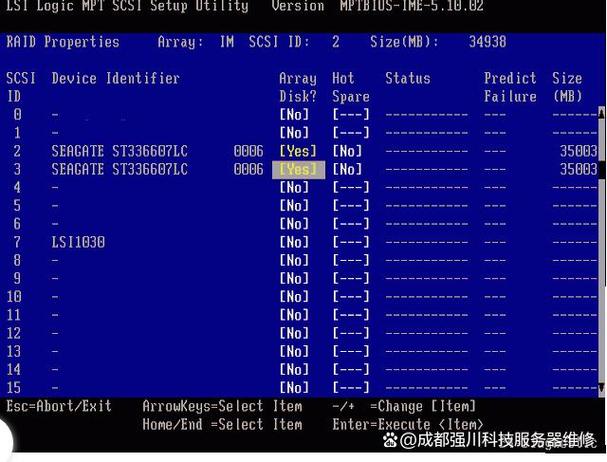
Task: Click Enter=Execute <Item> hint
Action: coord(408,424)
